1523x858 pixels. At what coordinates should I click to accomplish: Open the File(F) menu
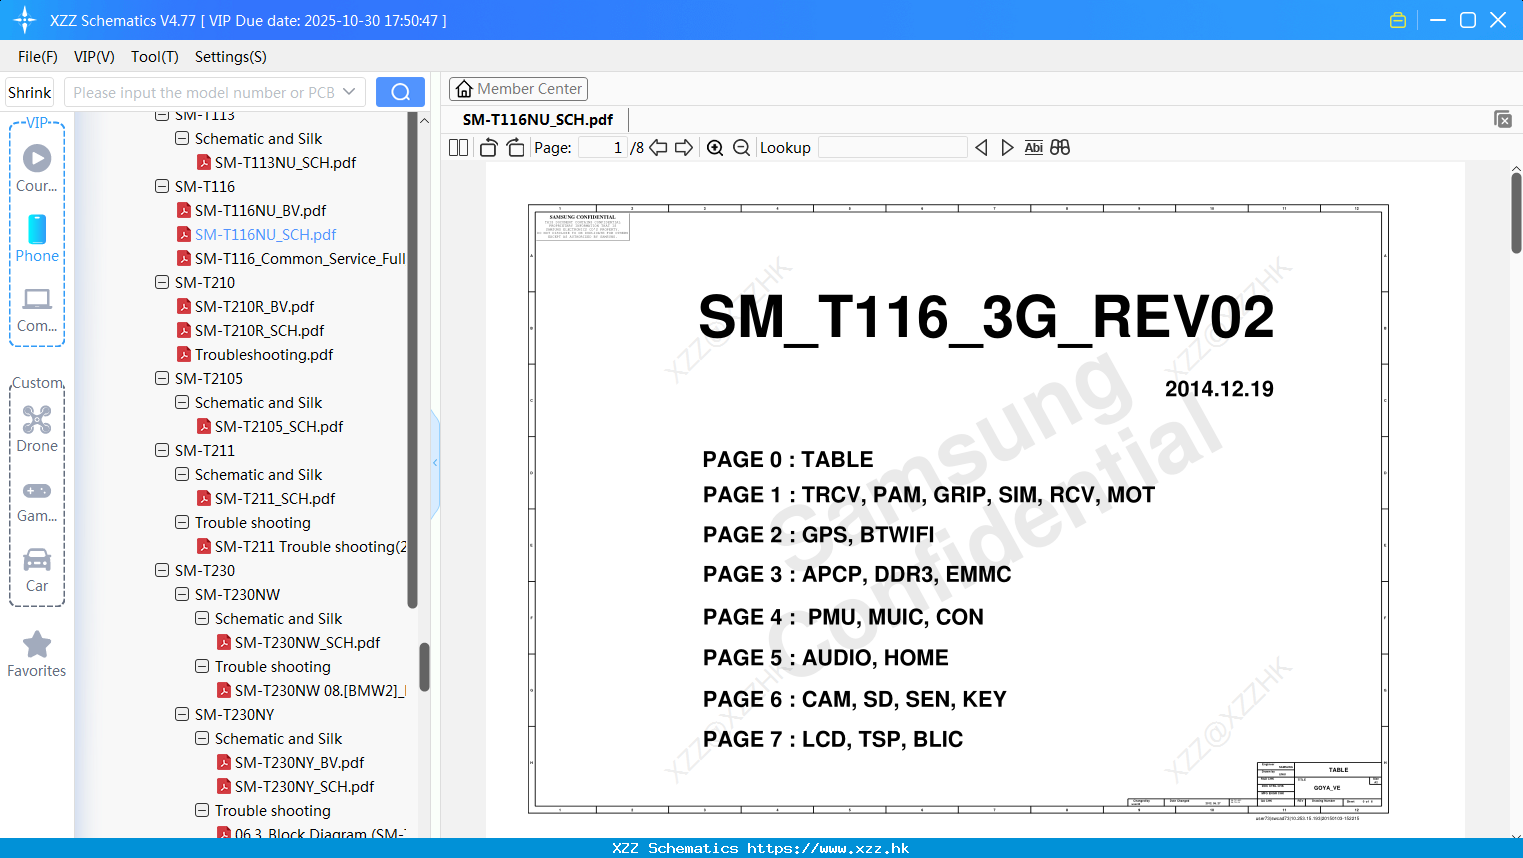38,57
